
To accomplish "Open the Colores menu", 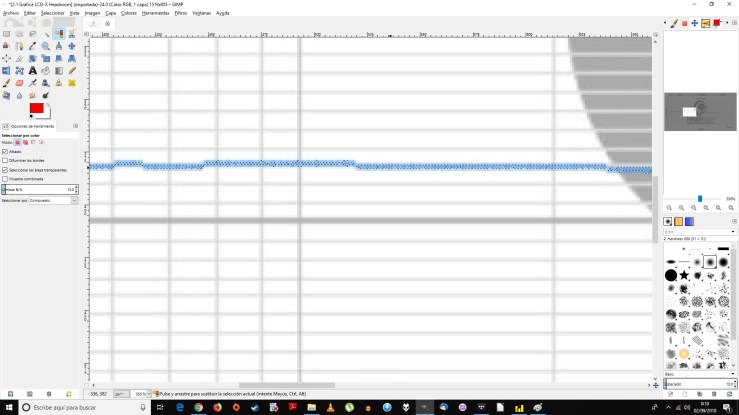I will (x=129, y=13).
